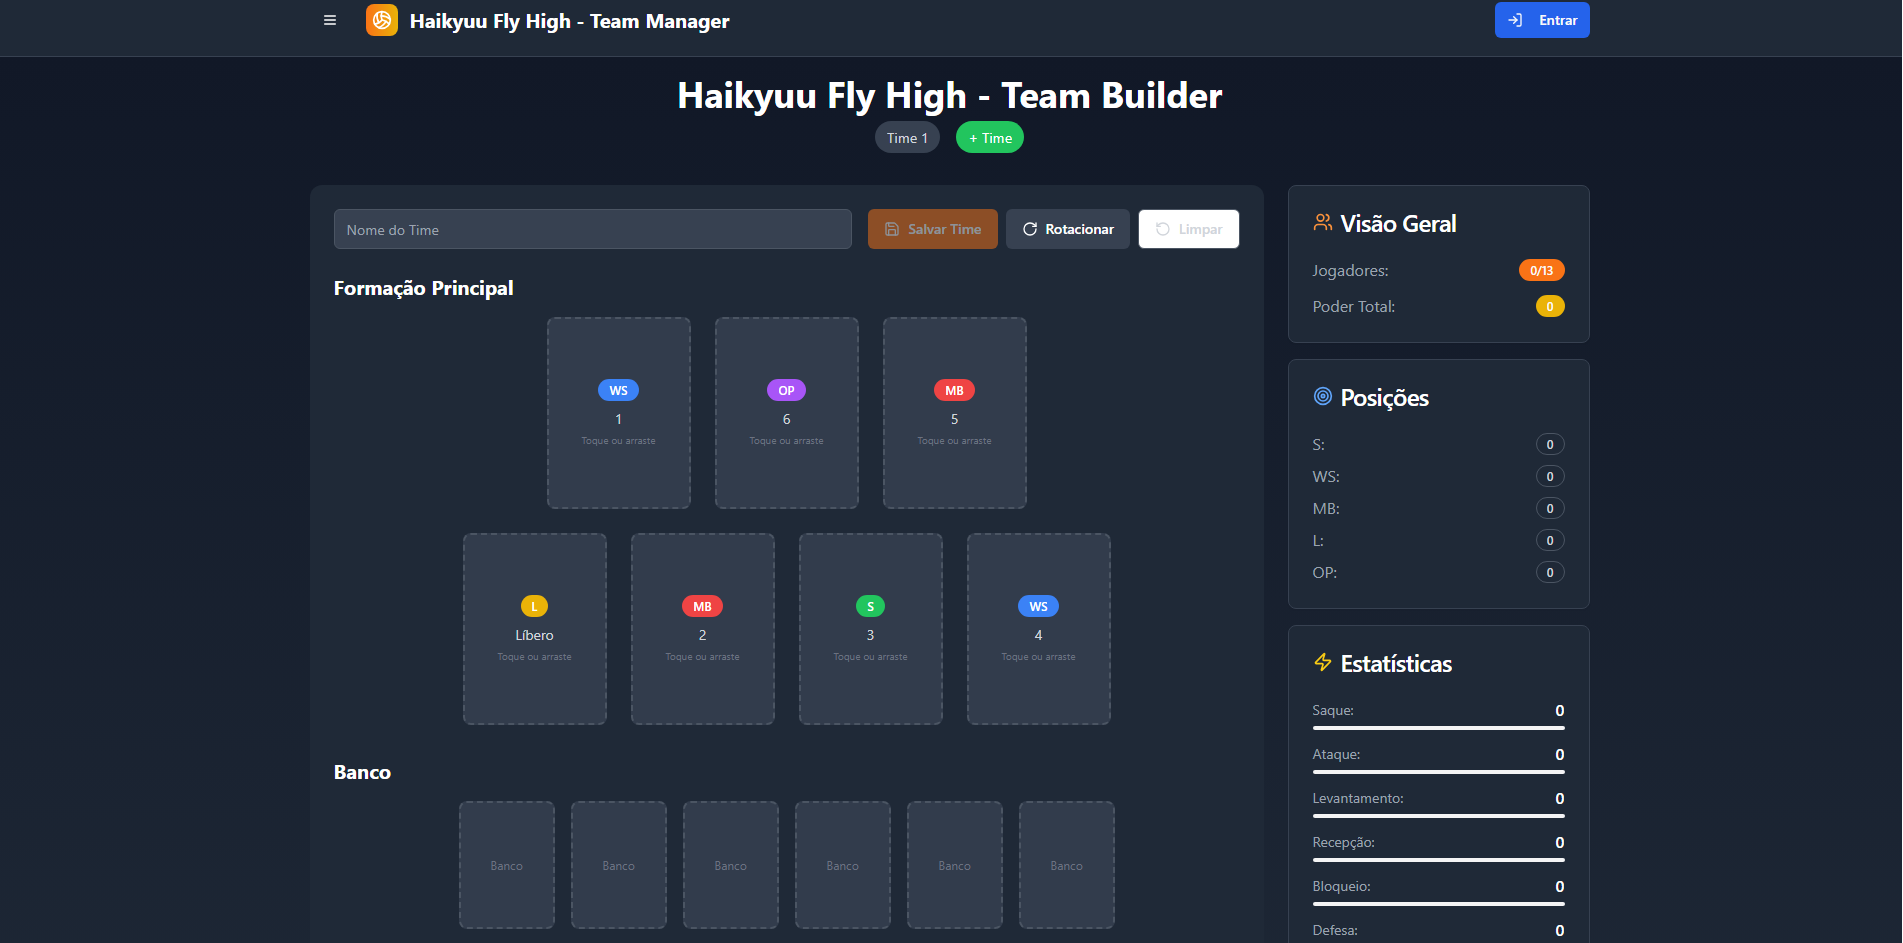Focus the Nome do Time field

(x=593, y=229)
